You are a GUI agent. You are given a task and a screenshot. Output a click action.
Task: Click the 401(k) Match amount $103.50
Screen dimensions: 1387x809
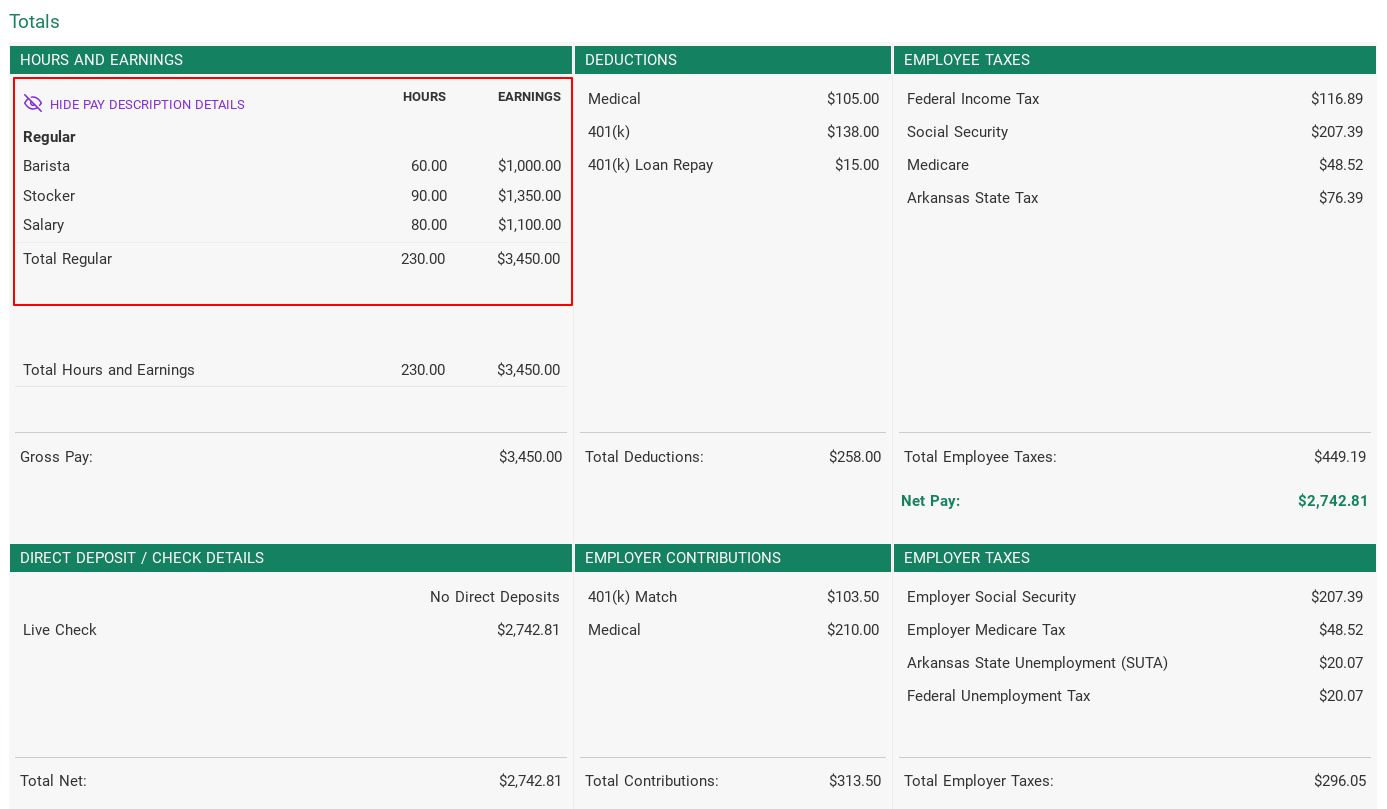[x=853, y=597]
